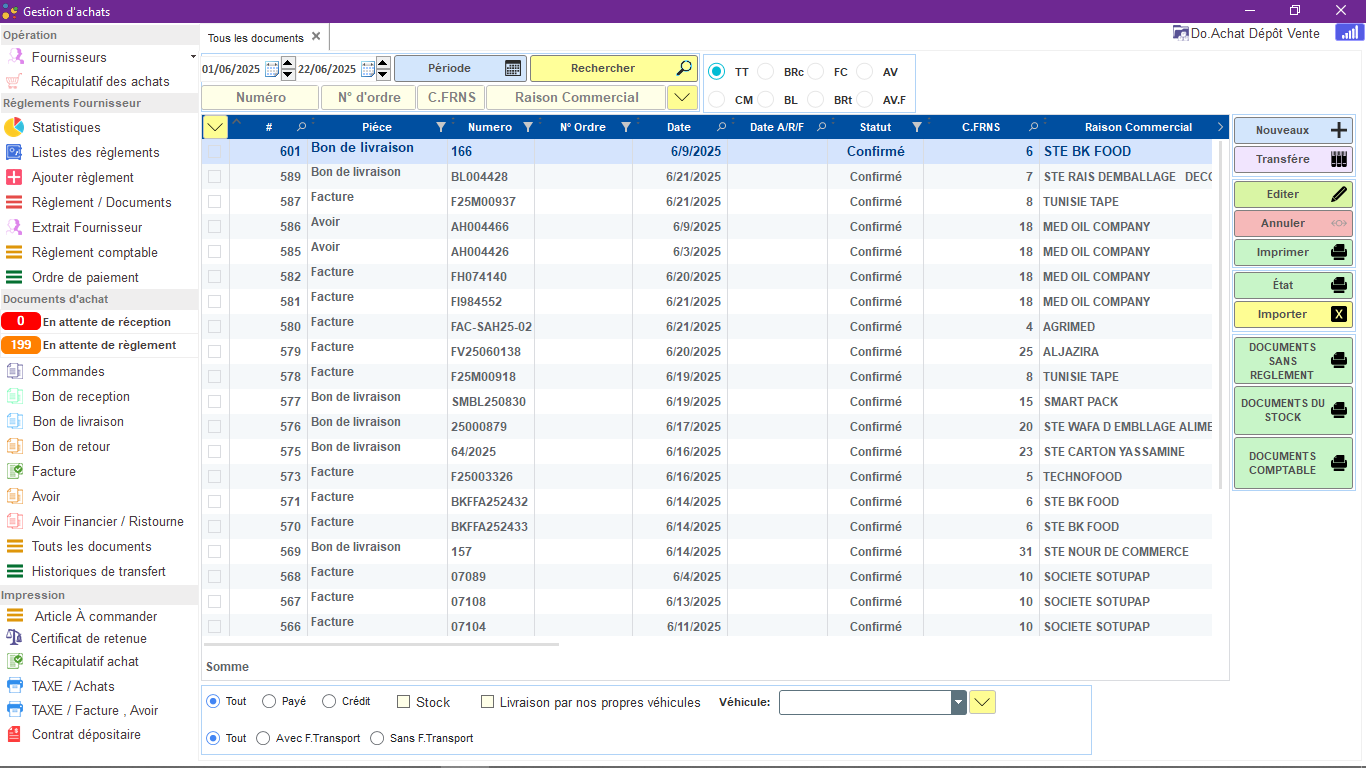Enable the Stock checkbox
Viewport: 1366px width, 768px height.
(x=404, y=702)
